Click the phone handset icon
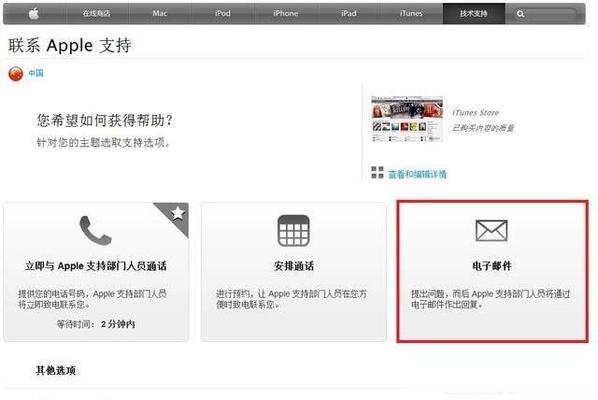Screen dimensions: 598x400 tap(95, 230)
